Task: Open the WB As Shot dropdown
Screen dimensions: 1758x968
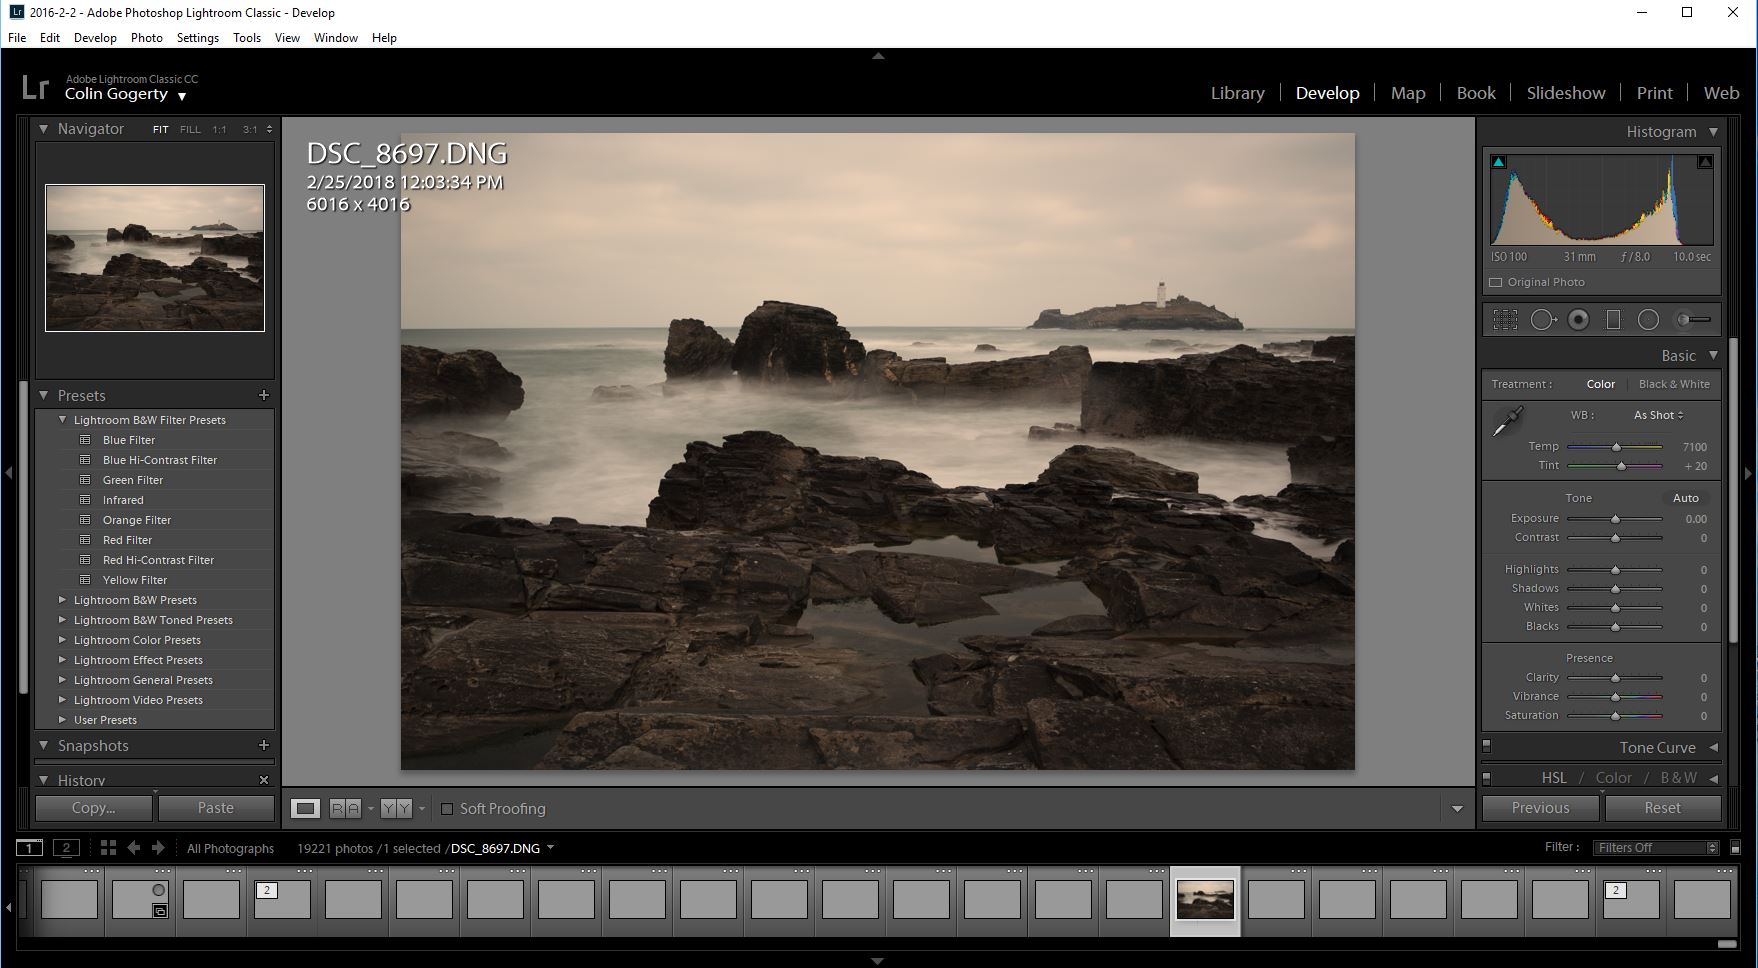Action: pos(1658,415)
